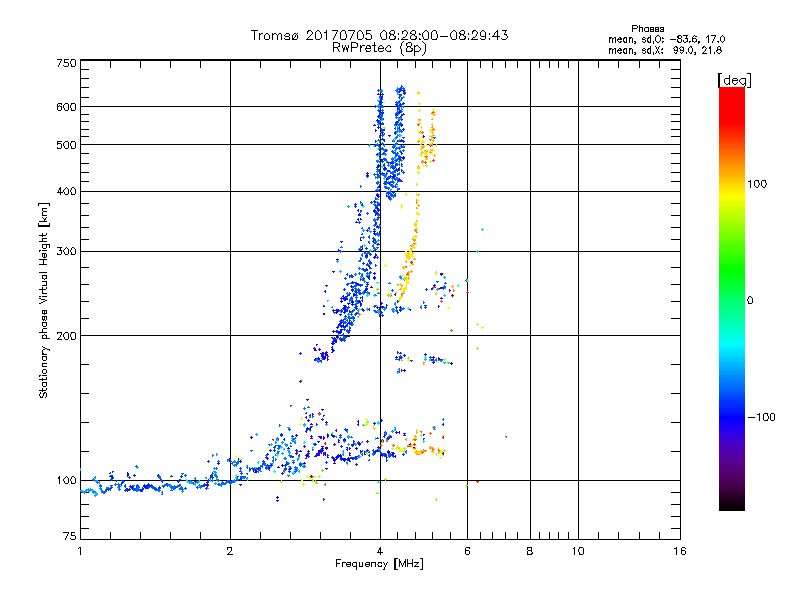This screenshot has width=800, height=600.
Task: Click the y-axis tick label '400'
Action: pos(66,191)
